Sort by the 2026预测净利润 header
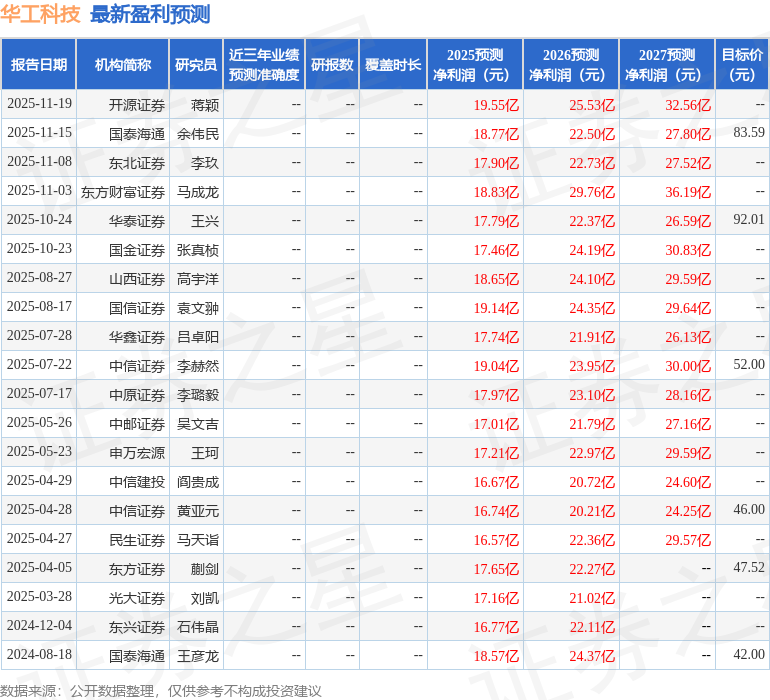This screenshot has width=770, height=700. click(571, 65)
